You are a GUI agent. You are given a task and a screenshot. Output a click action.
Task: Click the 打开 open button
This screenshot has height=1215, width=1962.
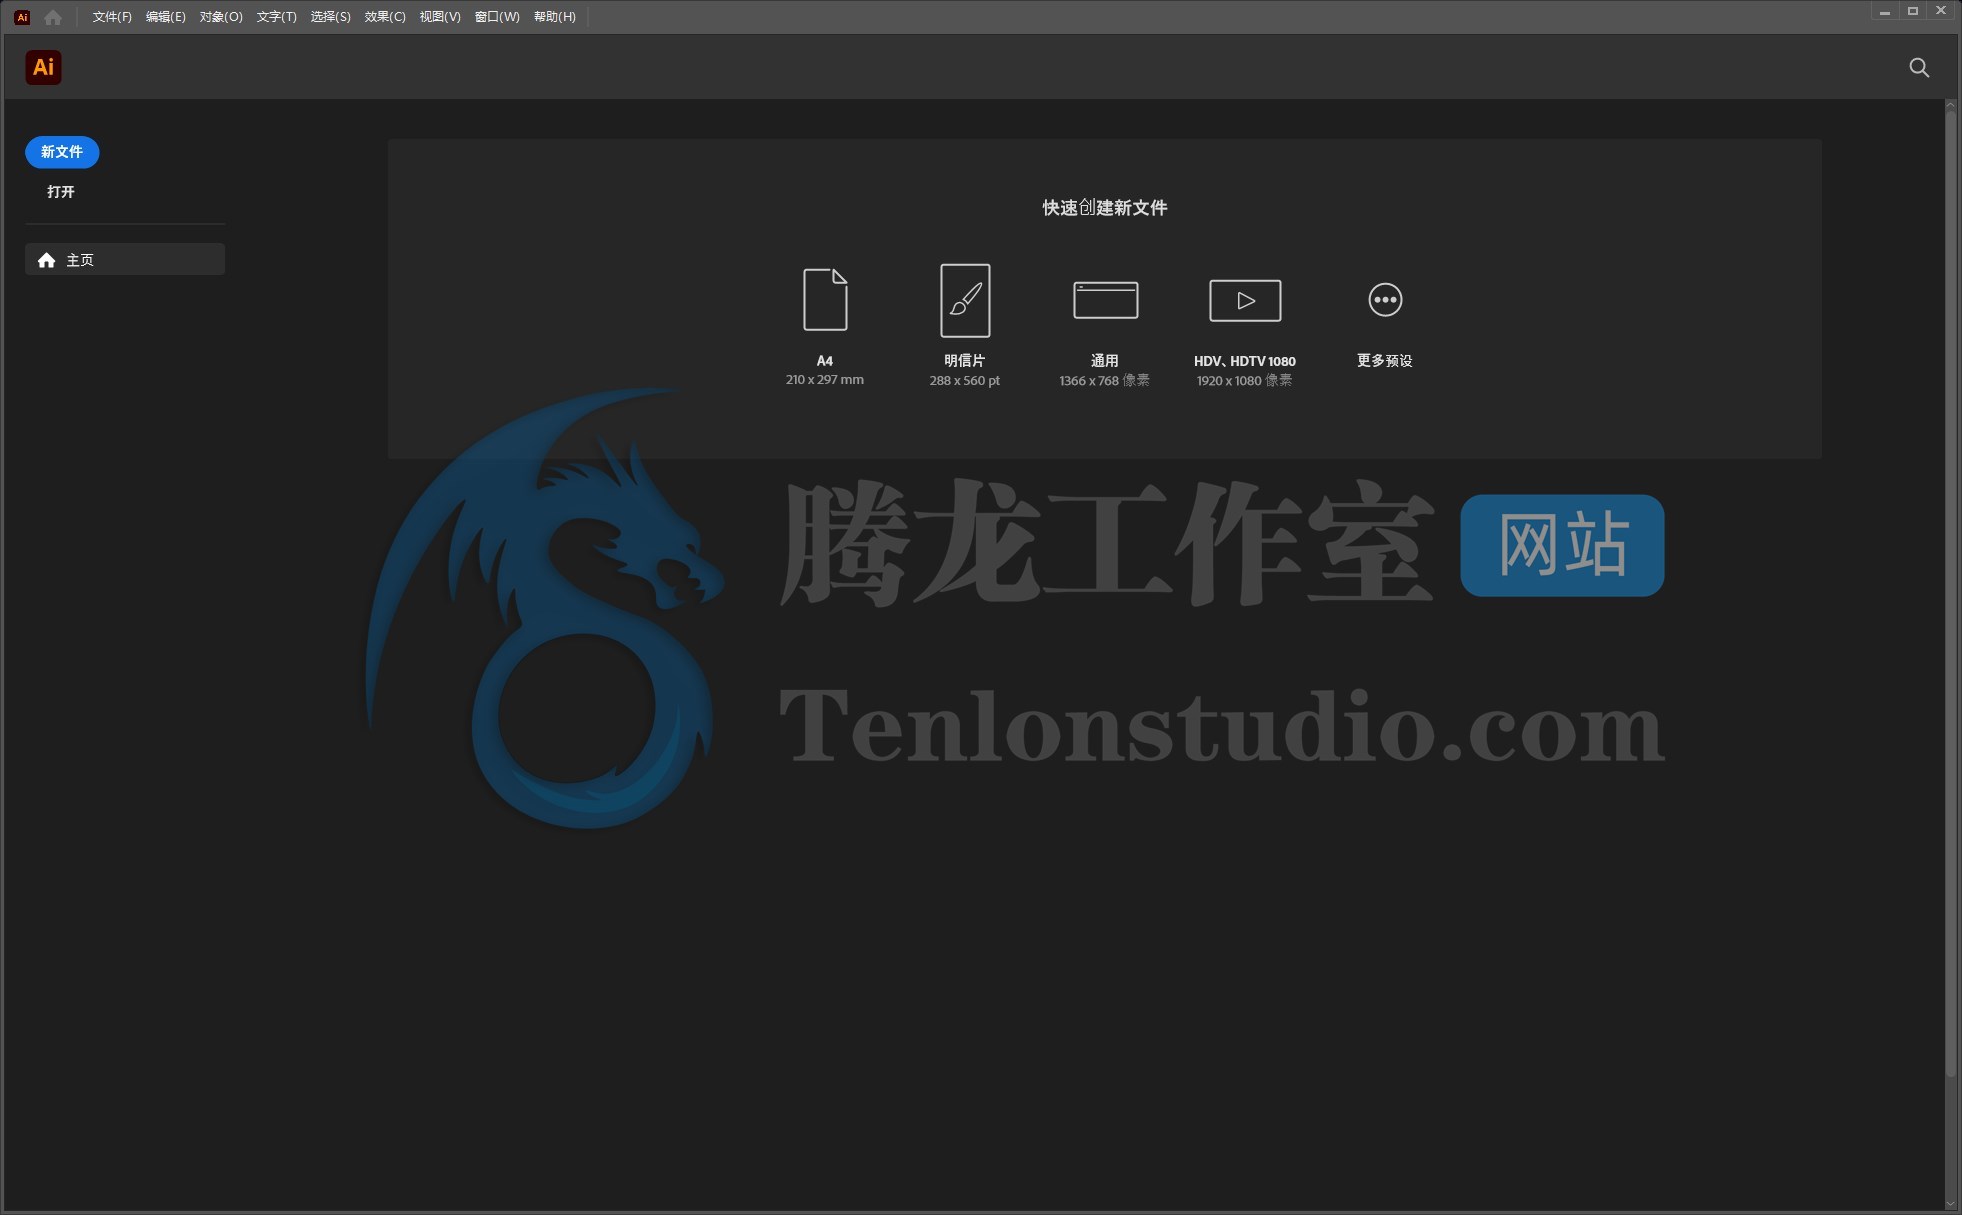click(x=61, y=192)
